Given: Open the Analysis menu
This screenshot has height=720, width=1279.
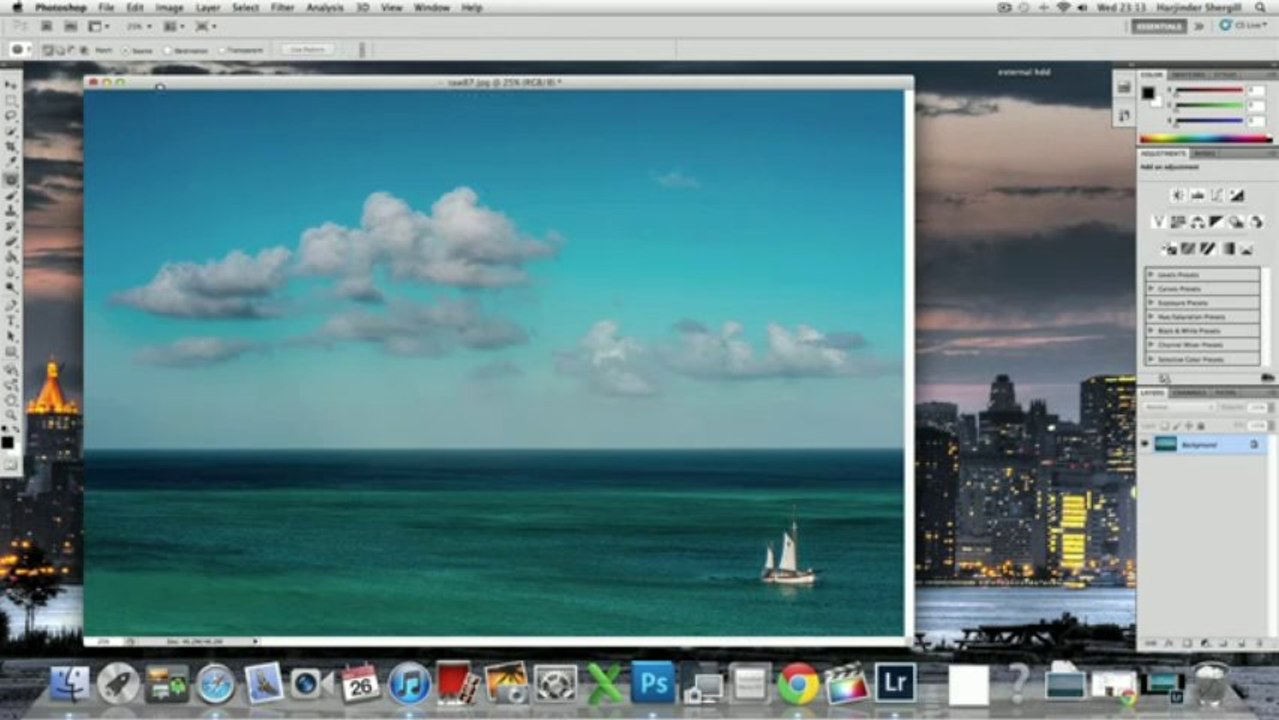Looking at the screenshot, I should point(324,7).
